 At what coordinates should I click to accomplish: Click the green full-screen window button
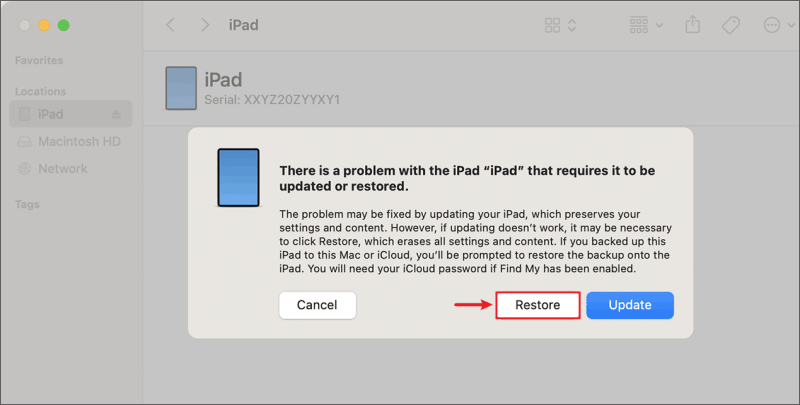click(x=64, y=25)
